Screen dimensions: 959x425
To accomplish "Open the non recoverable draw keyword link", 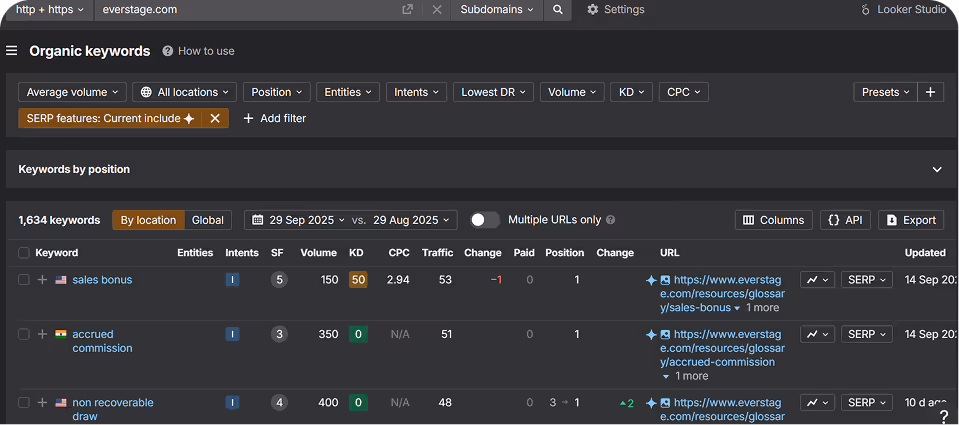I will tap(113, 410).
